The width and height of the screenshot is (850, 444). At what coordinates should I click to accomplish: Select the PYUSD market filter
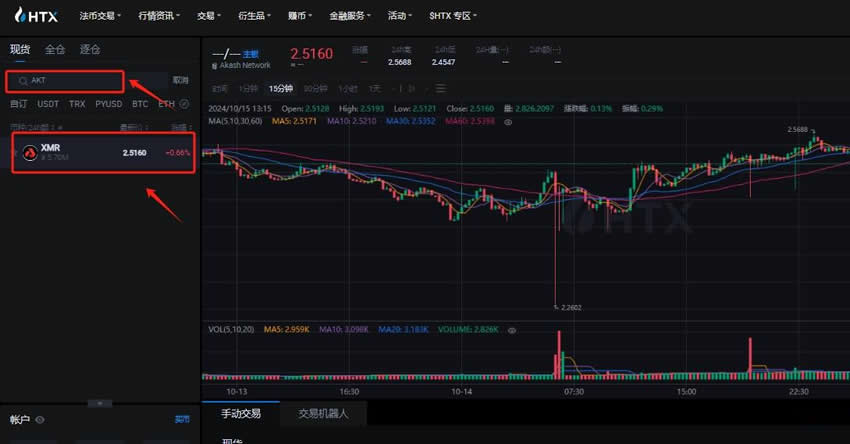click(x=108, y=104)
